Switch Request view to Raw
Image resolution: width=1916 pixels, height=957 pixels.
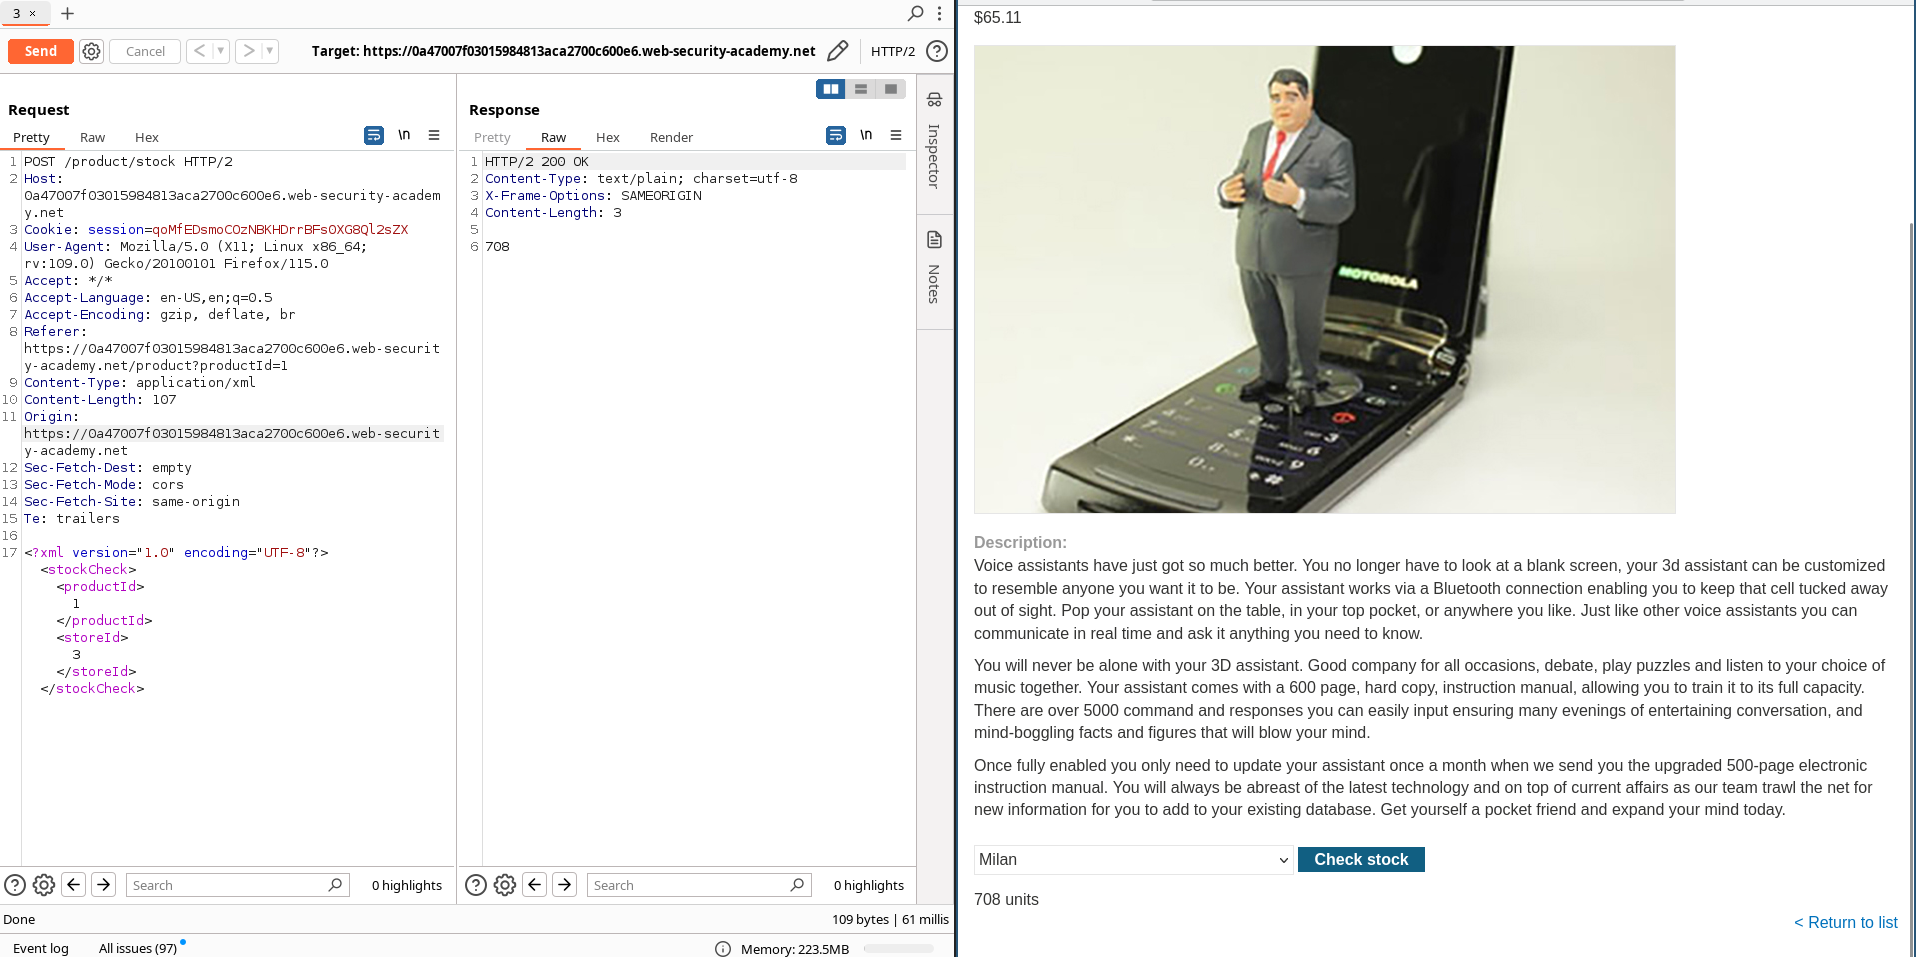pos(92,137)
